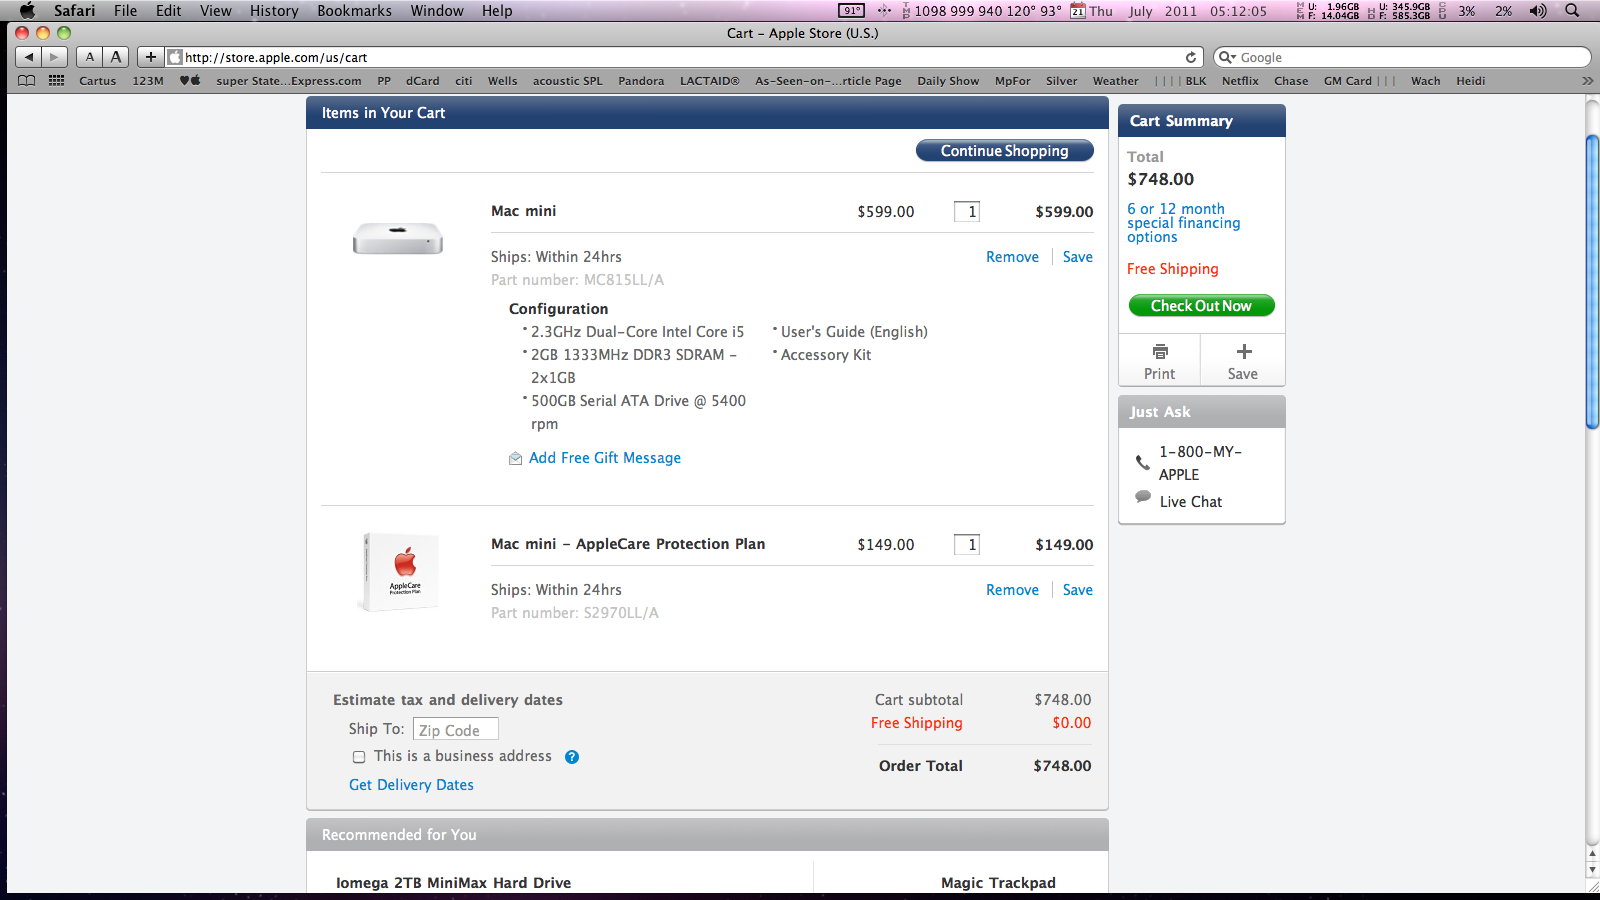1600x900 pixels.
Task: Open the History menu
Action: click(274, 11)
